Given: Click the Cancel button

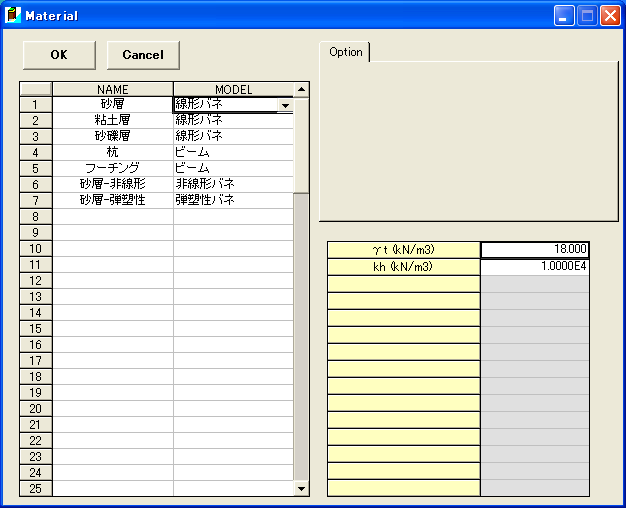Looking at the screenshot, I should [x=143, y=55].
